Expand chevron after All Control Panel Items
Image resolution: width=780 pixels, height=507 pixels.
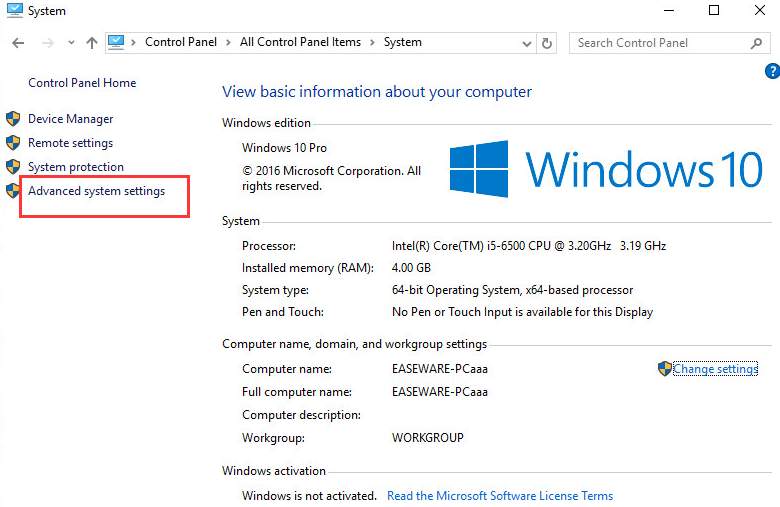tap(372, 43)
